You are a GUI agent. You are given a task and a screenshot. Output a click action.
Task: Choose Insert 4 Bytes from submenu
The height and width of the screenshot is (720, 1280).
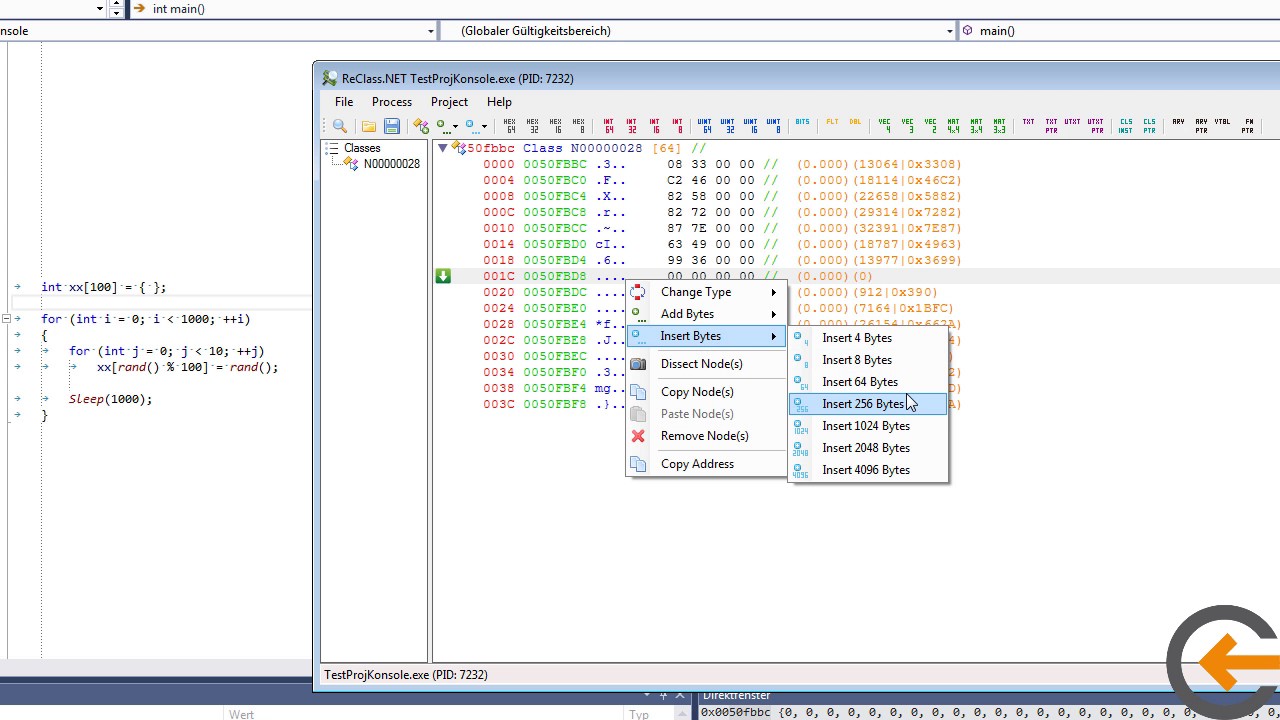[x=867, y=338]
